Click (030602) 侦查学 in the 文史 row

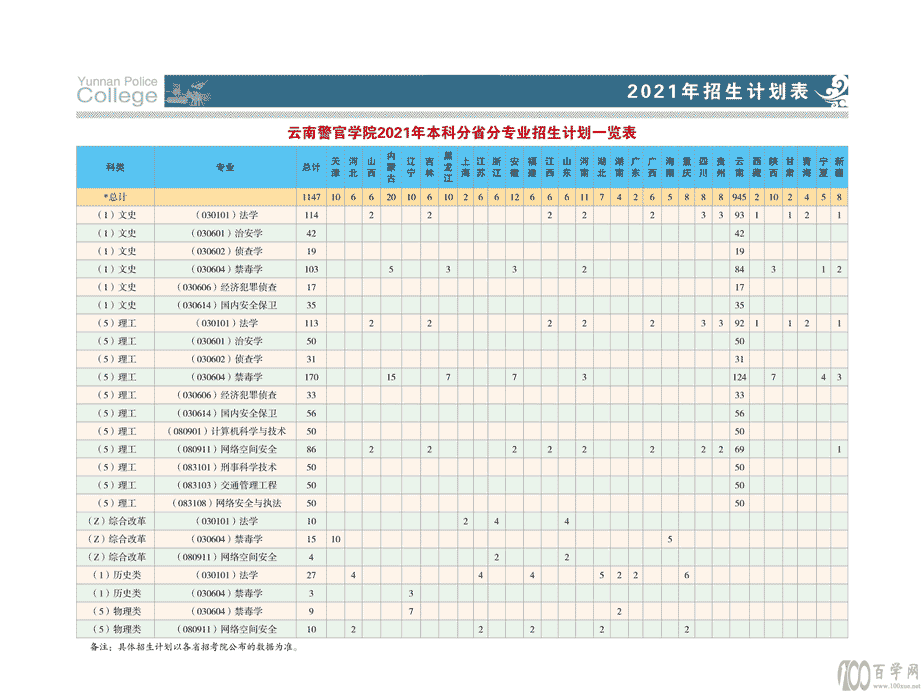point(226,252)
